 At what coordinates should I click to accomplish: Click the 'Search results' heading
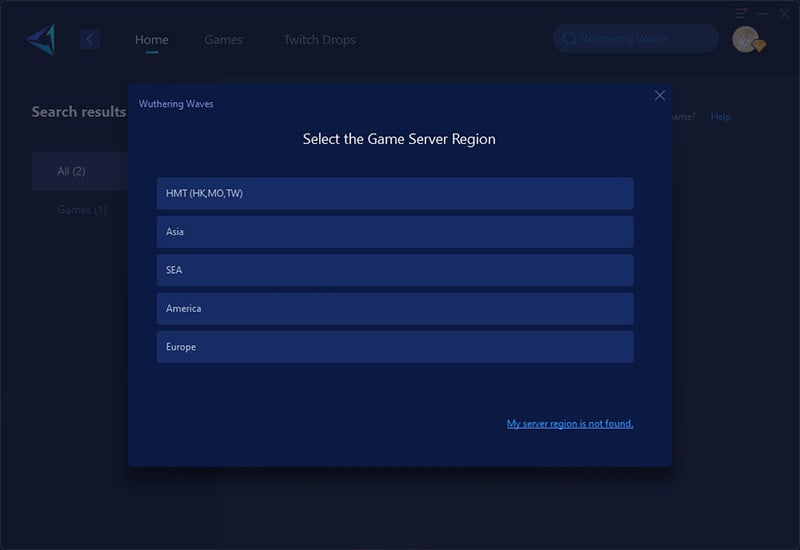point(79,112)
